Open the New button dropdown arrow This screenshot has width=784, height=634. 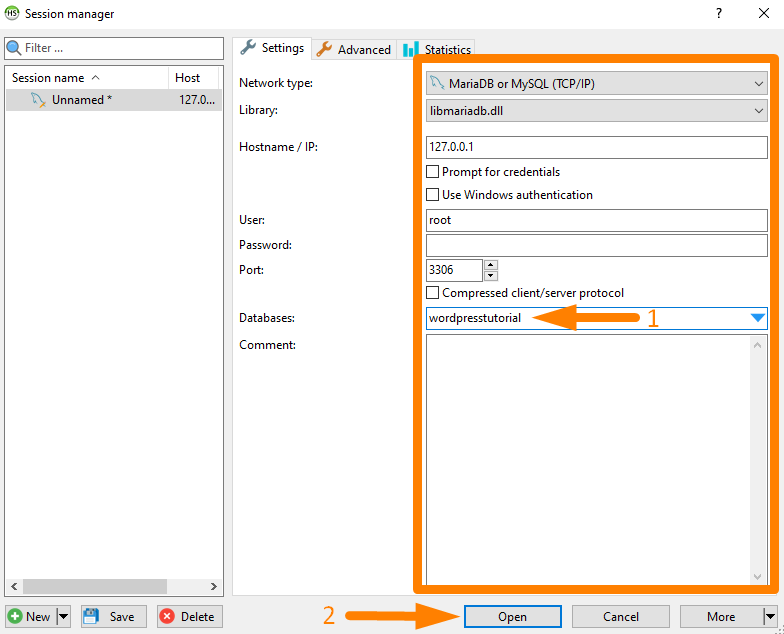[64, 616]
